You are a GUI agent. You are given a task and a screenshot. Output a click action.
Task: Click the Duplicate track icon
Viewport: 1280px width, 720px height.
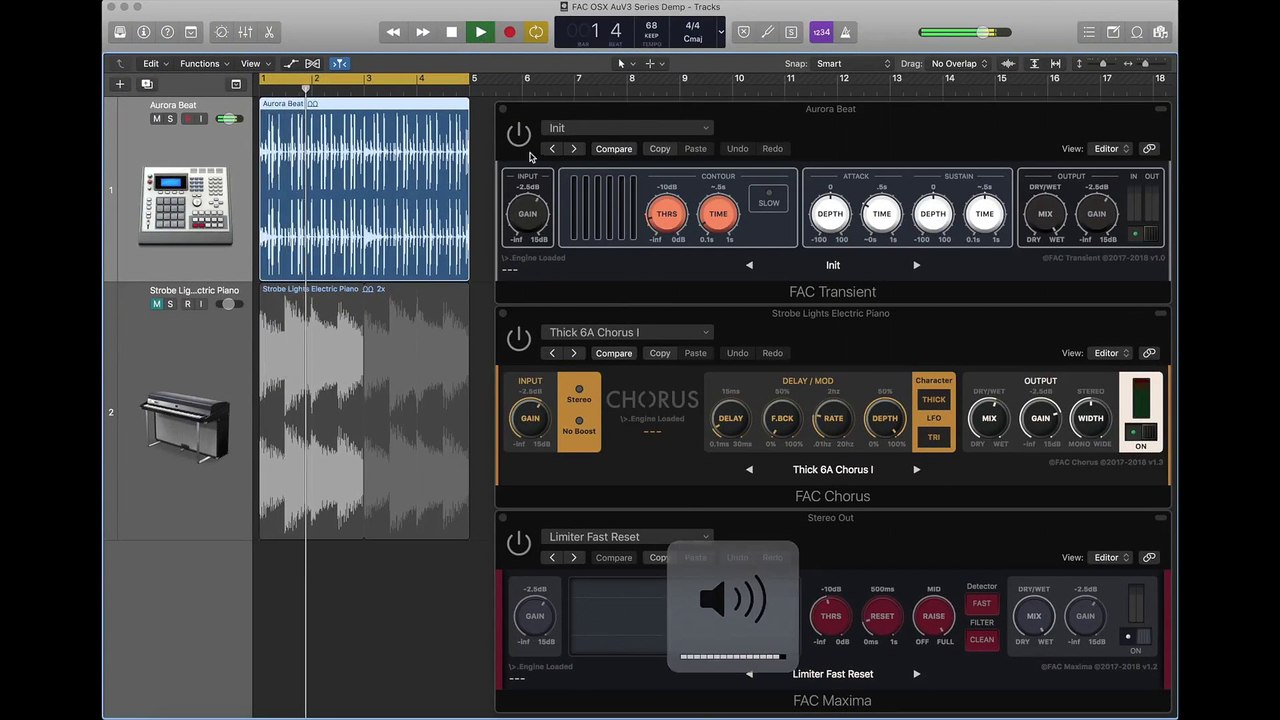coord(147,84)
